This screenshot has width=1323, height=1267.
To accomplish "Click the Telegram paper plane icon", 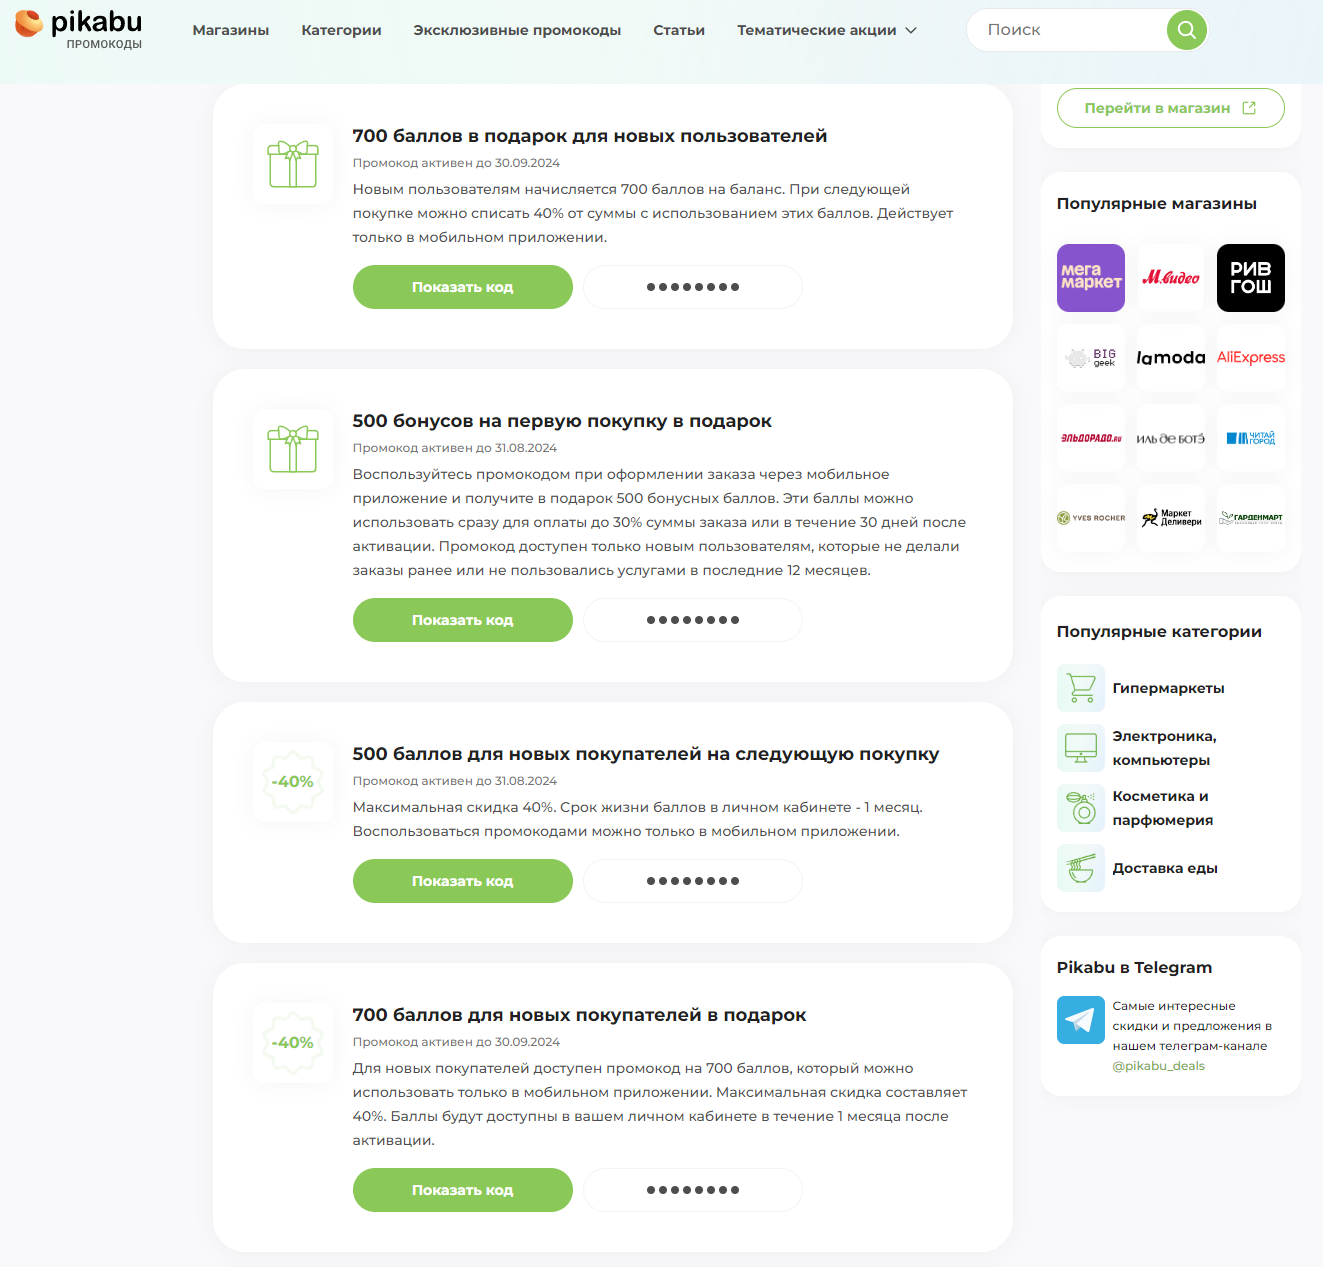I will [1081, 1020].
